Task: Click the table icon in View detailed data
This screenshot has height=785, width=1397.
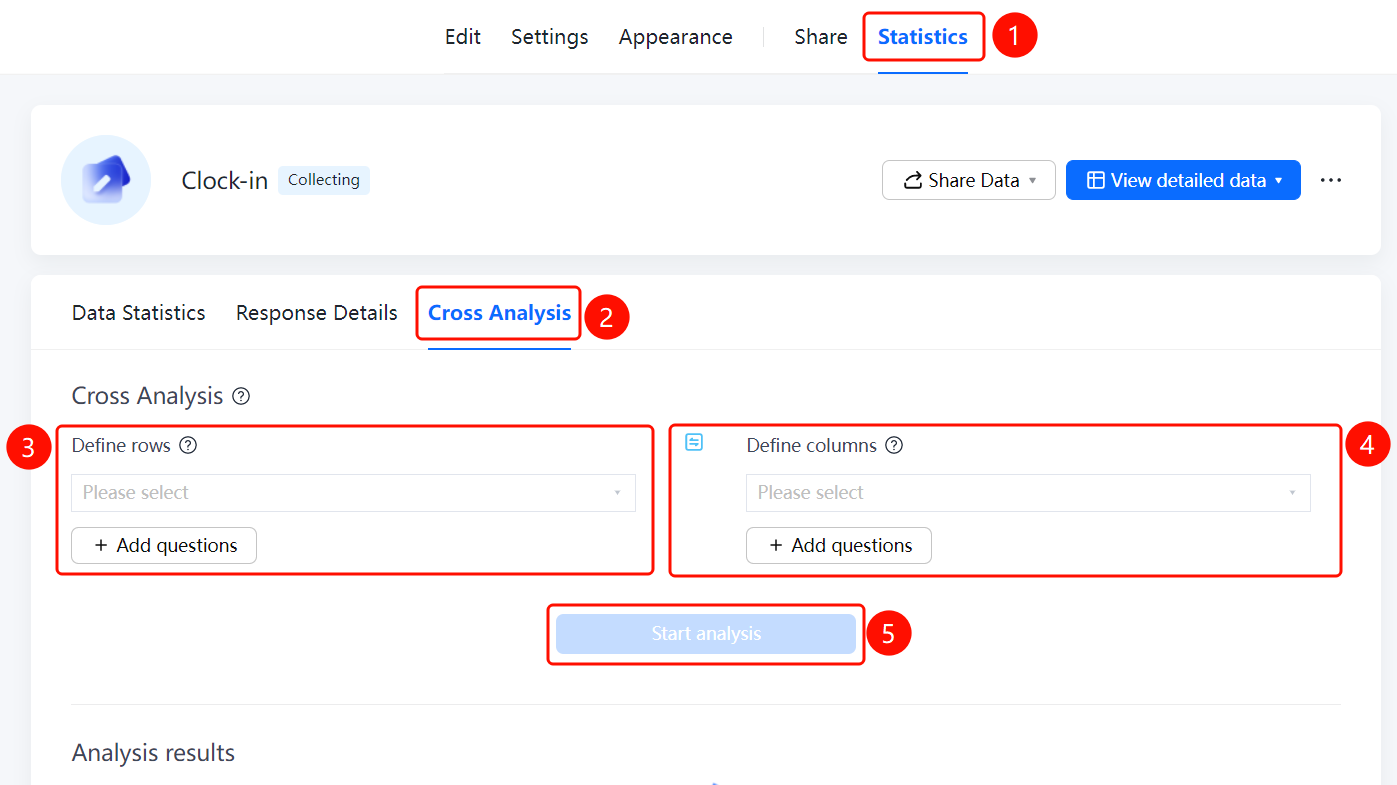Action: click(1096, 181)
